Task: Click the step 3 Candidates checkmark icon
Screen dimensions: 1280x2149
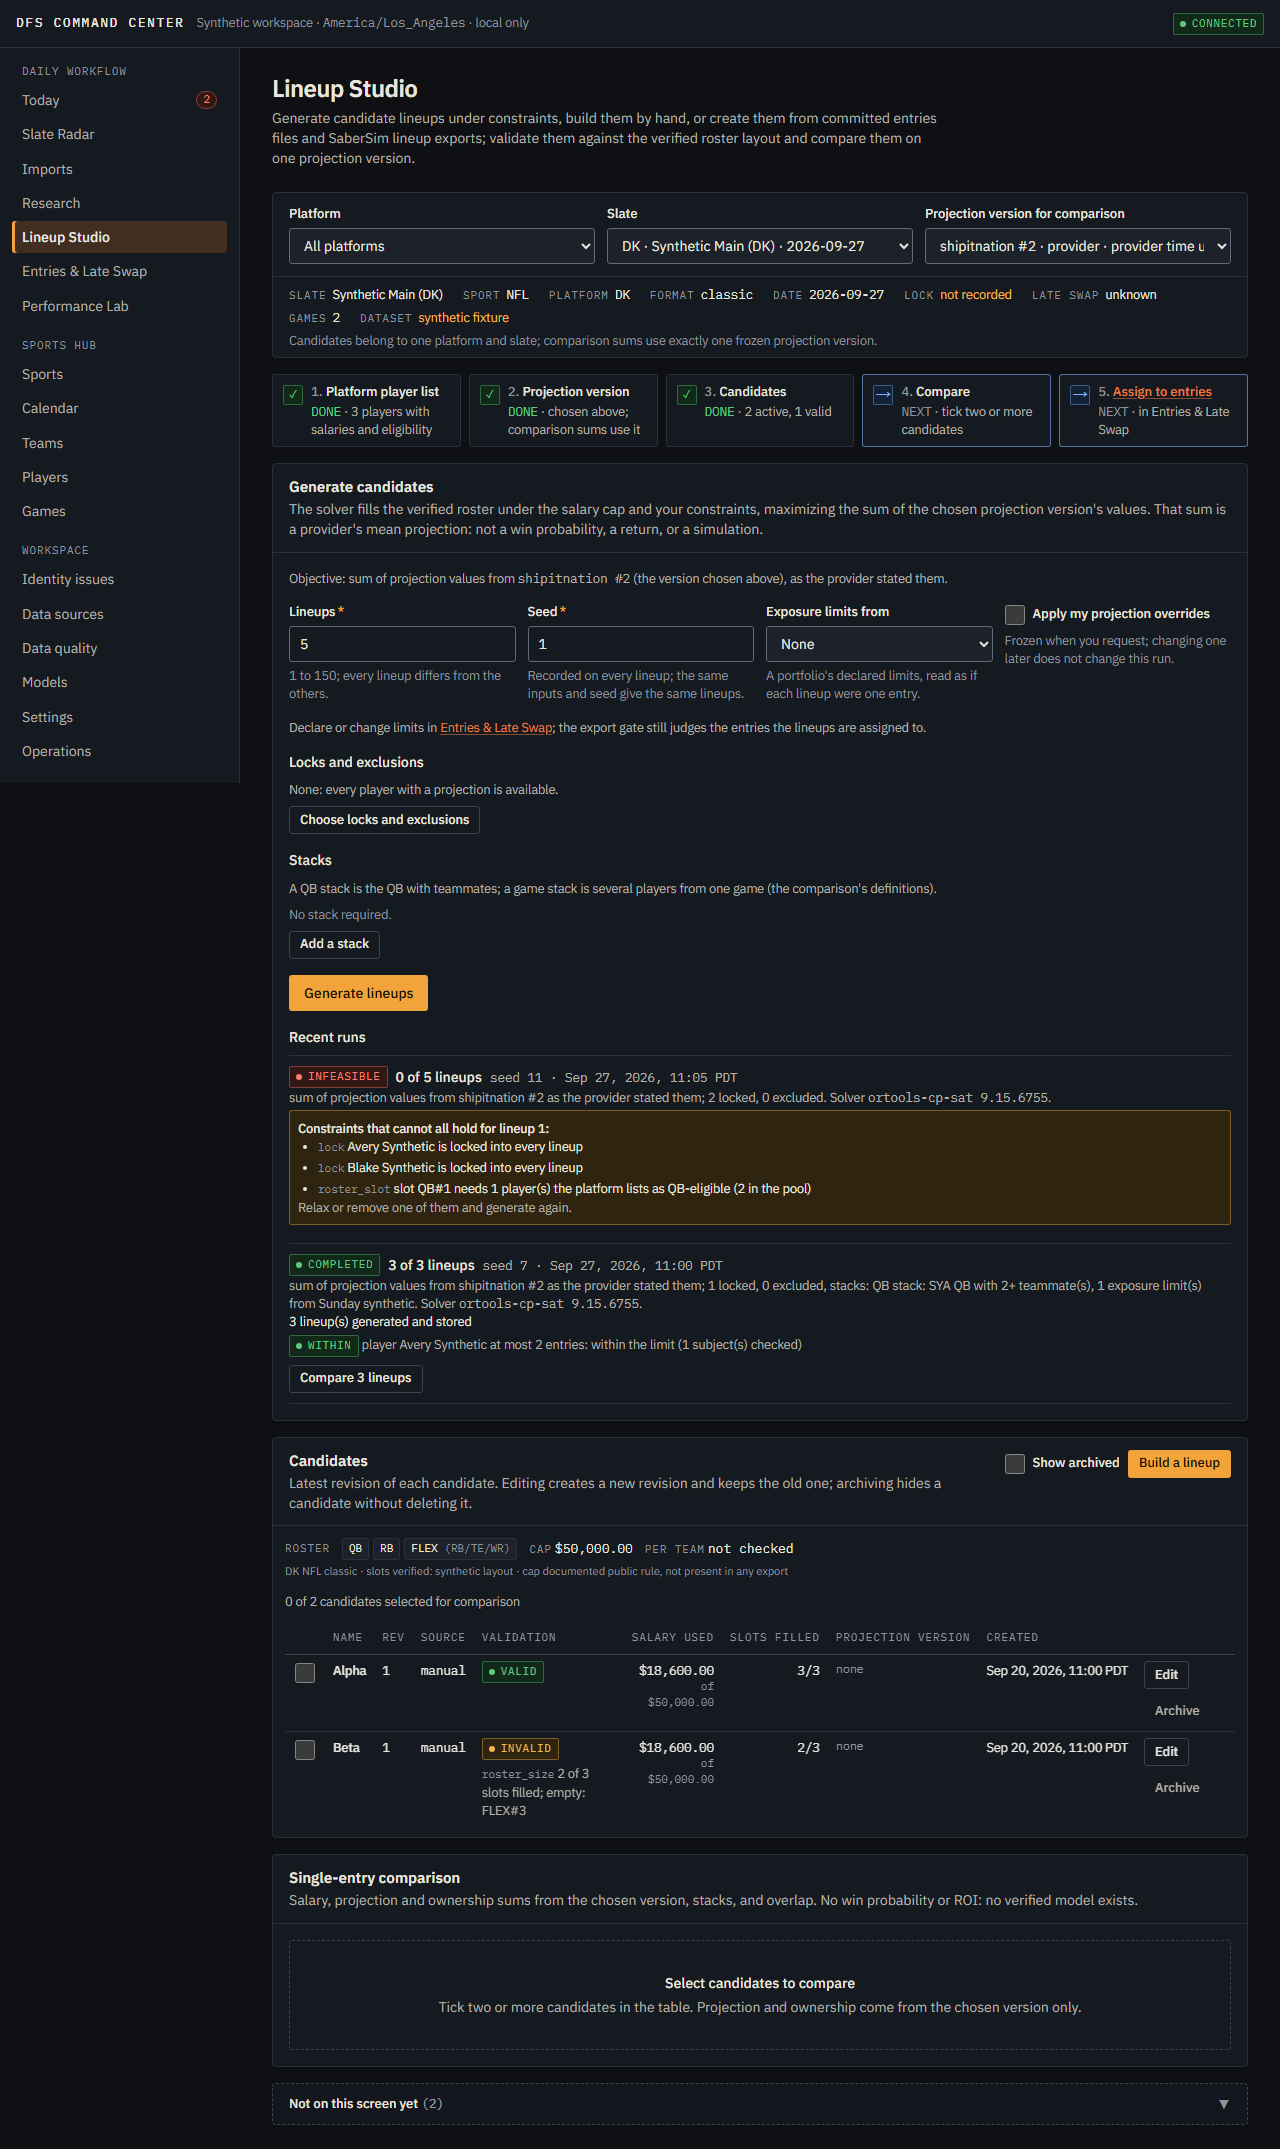Action: (x=687, y=394)
